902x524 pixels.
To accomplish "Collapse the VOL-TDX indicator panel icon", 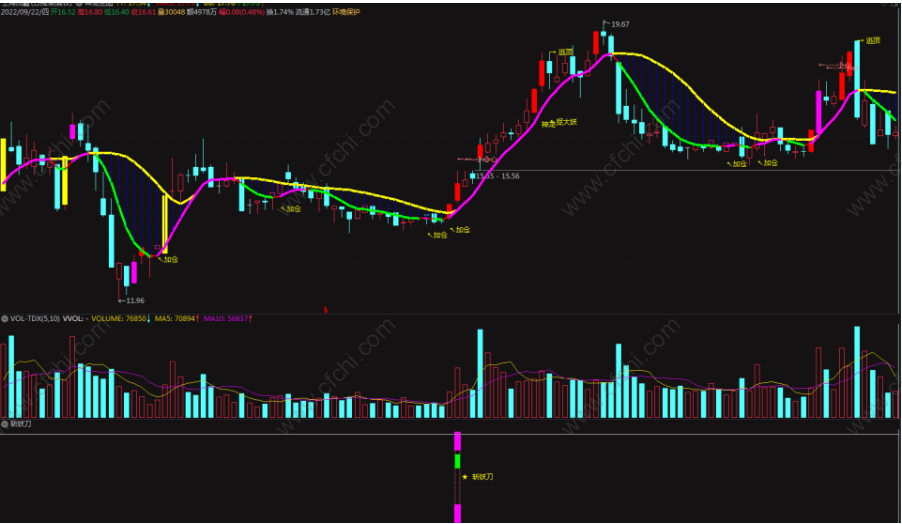I will pos(4,318).
